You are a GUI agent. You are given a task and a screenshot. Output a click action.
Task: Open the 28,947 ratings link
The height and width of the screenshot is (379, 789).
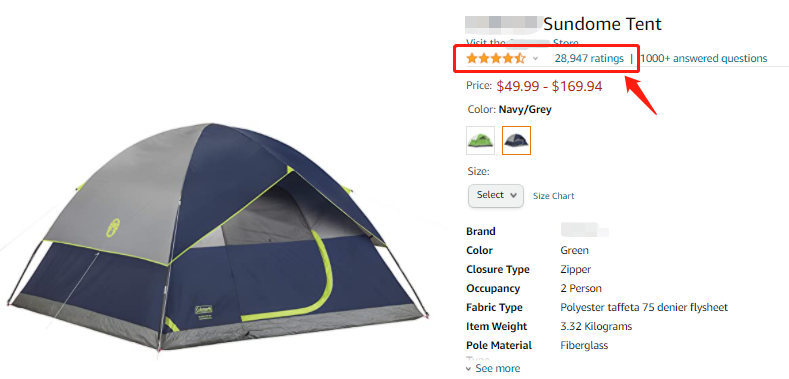click(x=589, y=58)
